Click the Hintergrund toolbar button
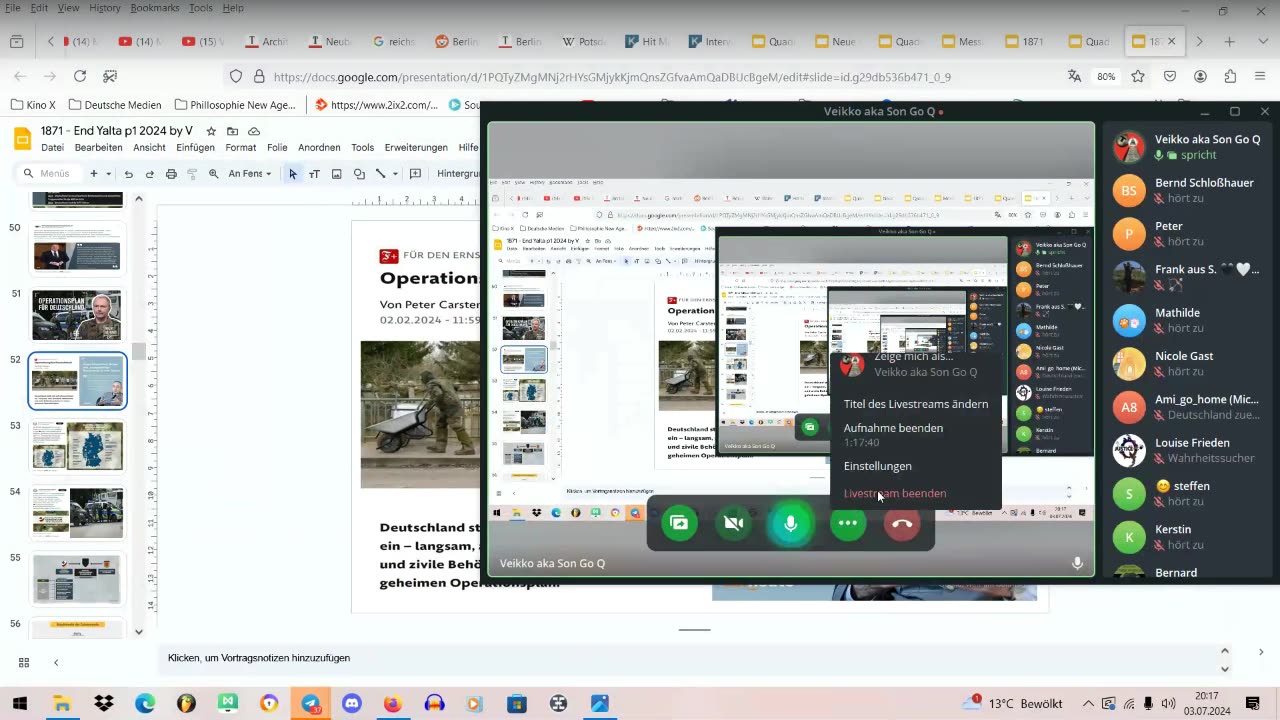 (457, 174)
